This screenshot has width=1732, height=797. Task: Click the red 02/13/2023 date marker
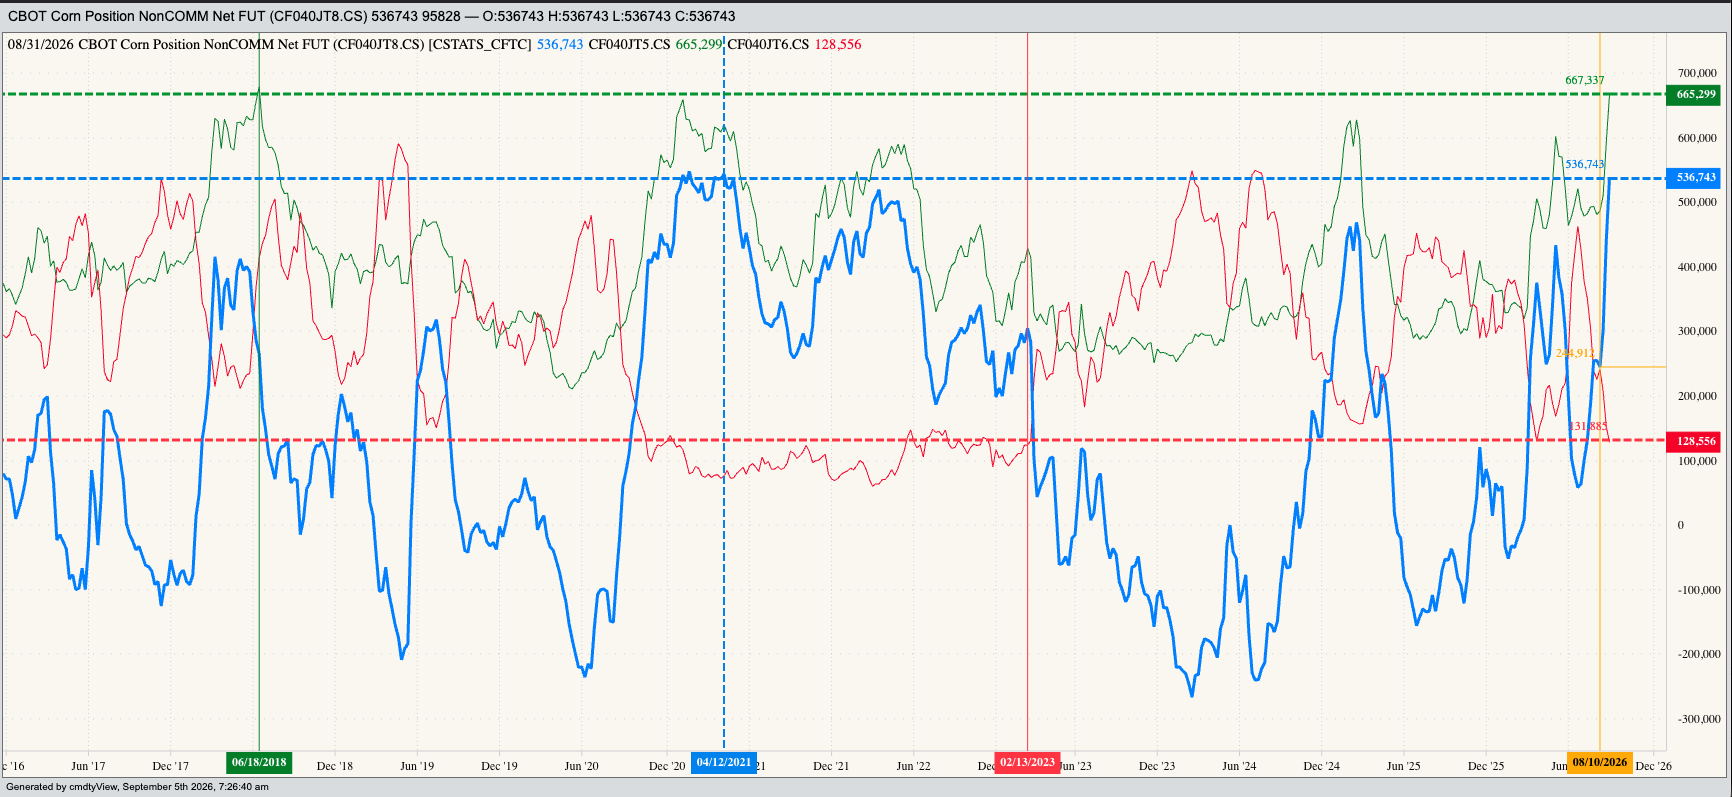pyautogui.click(x=1027, y=762)
